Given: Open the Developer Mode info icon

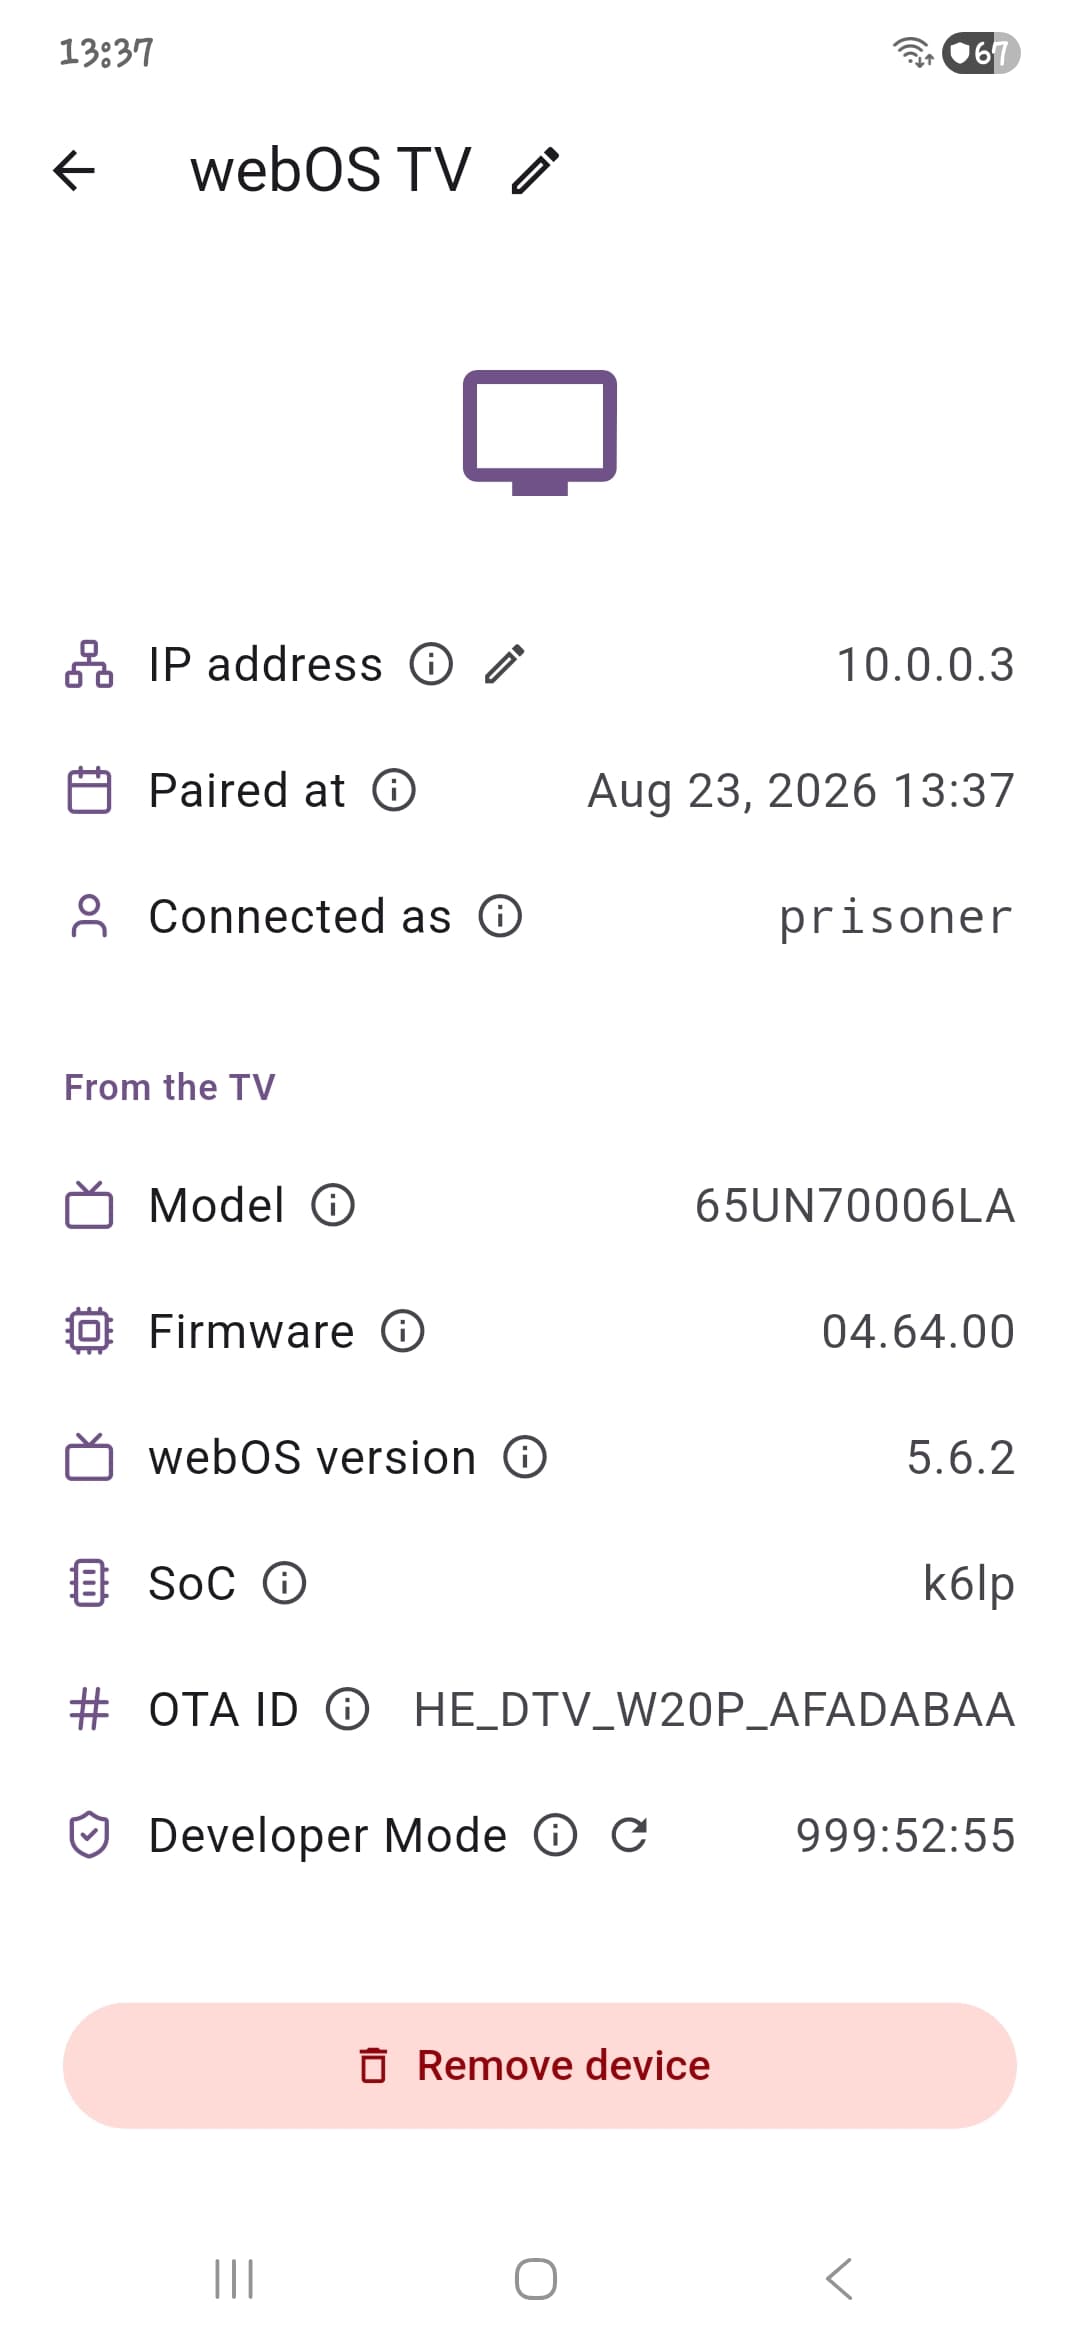Looking at the screenshot, I should [x=556, y=1835].
